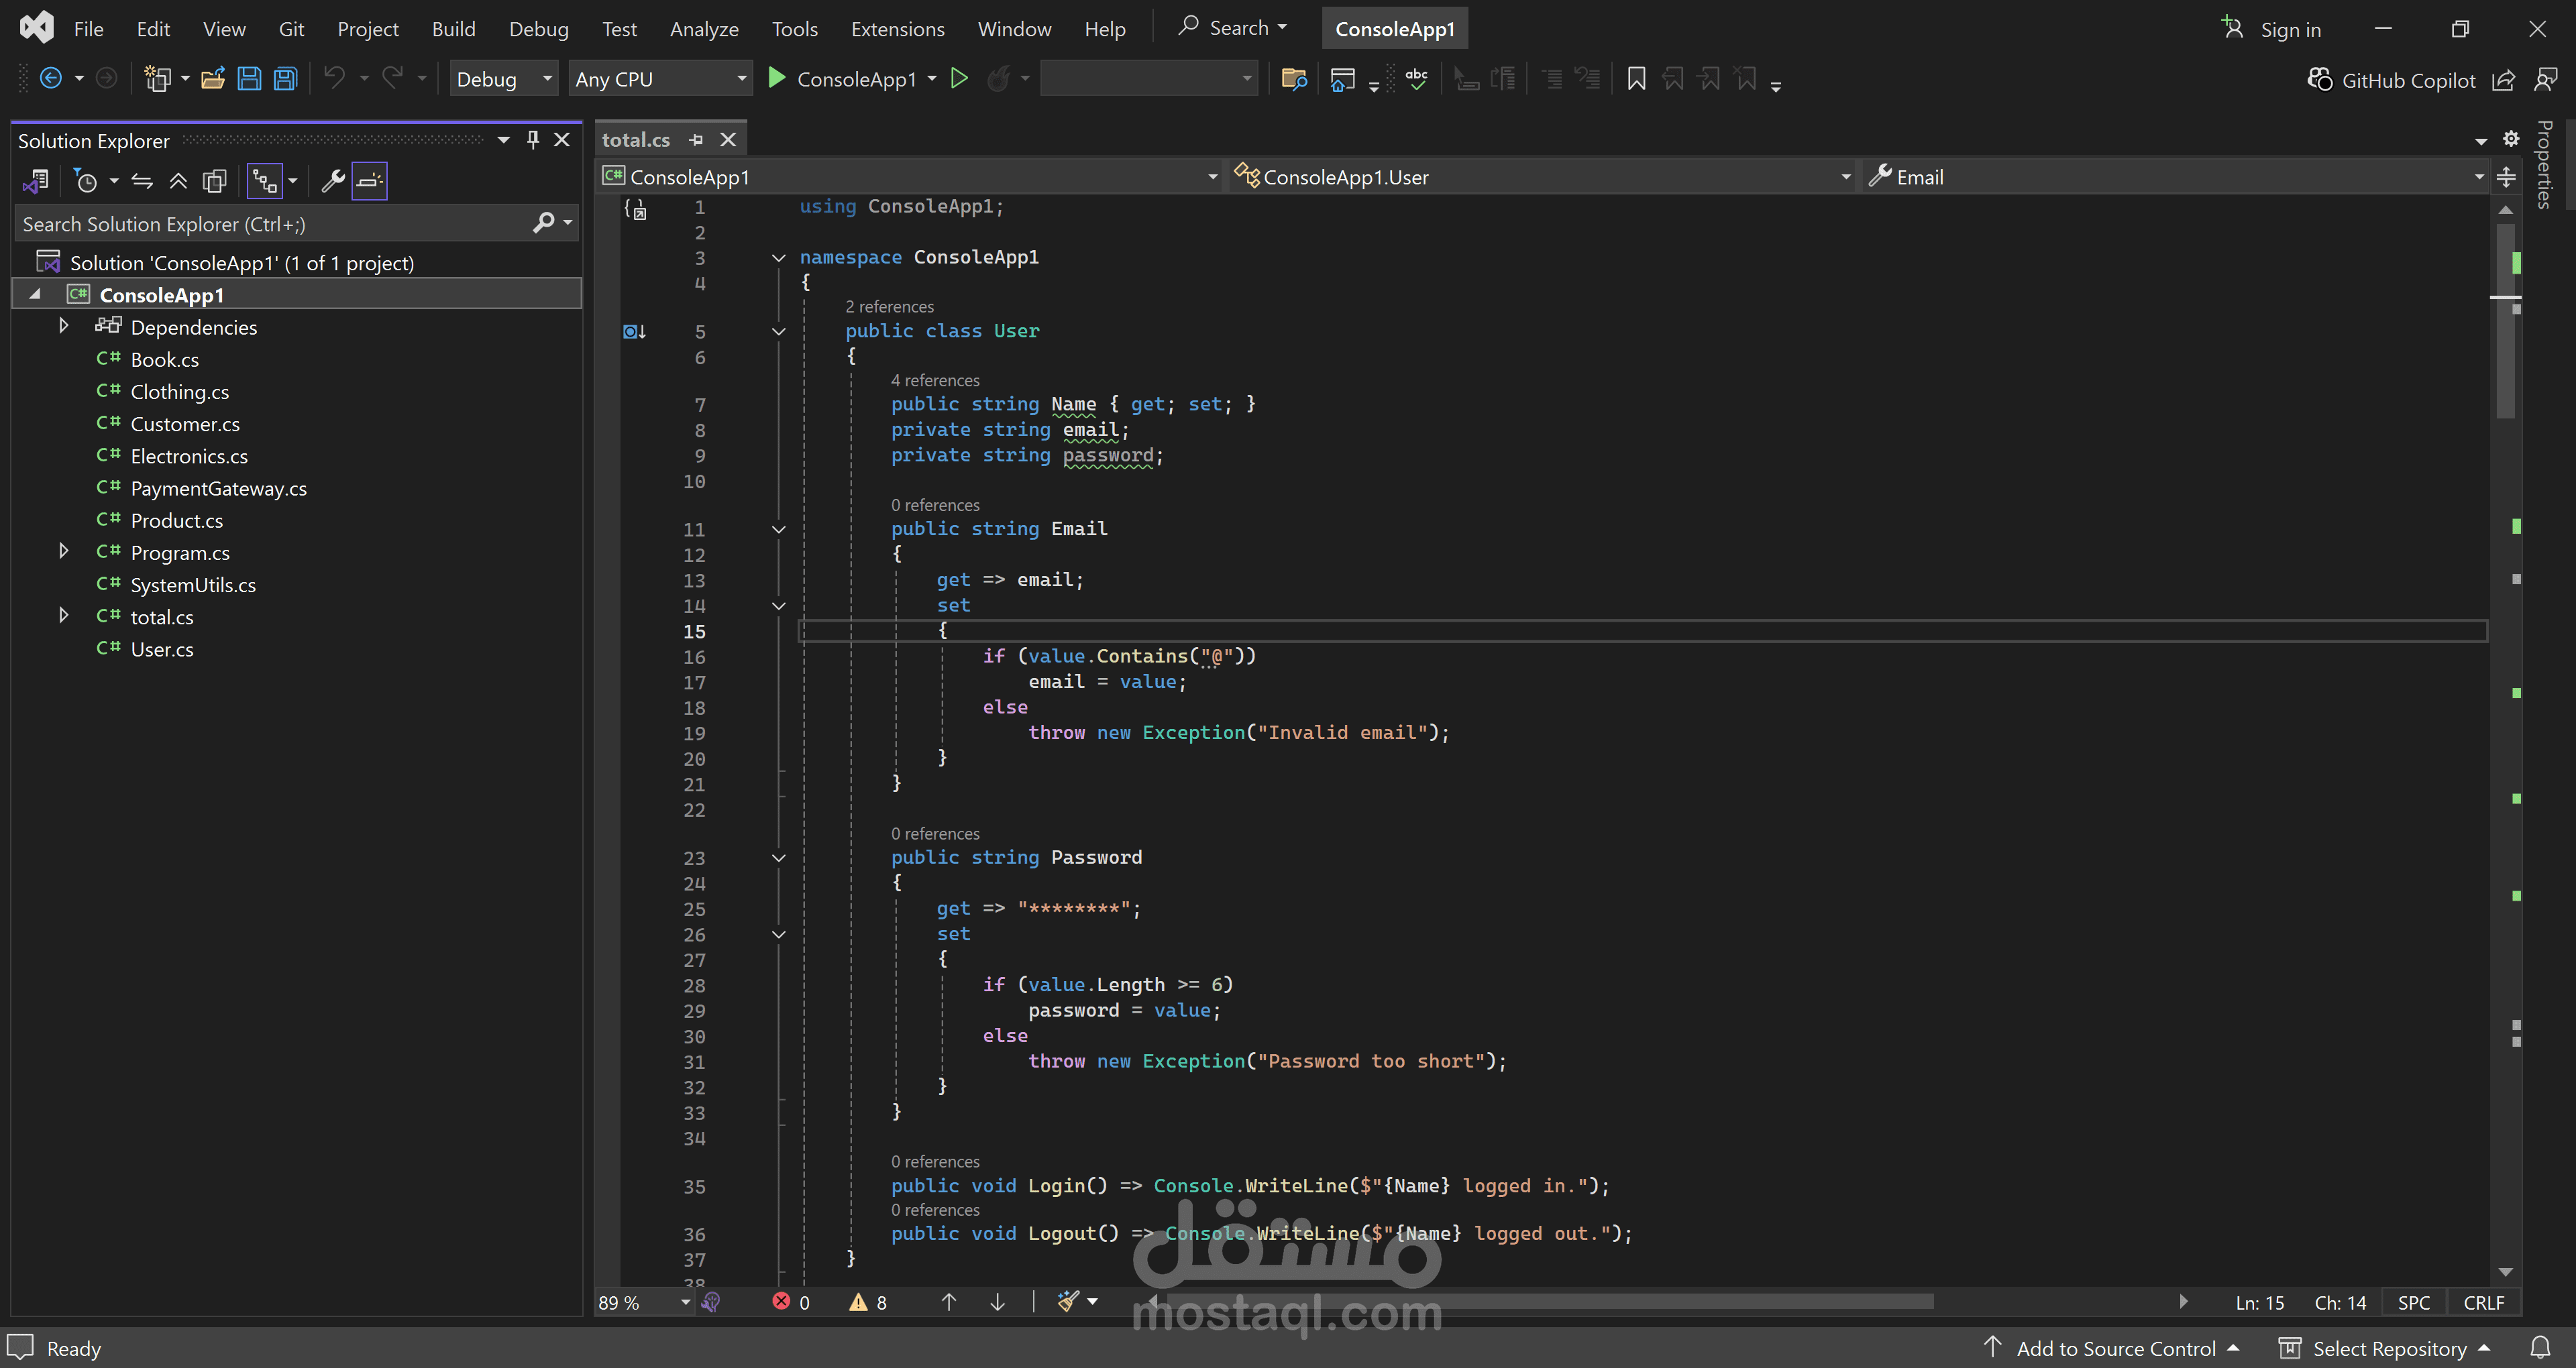This screenshot has width=2576, height=1368.
Task: Click the editor horizontal scrollbar thumb
Action: coord(1550,1301)
